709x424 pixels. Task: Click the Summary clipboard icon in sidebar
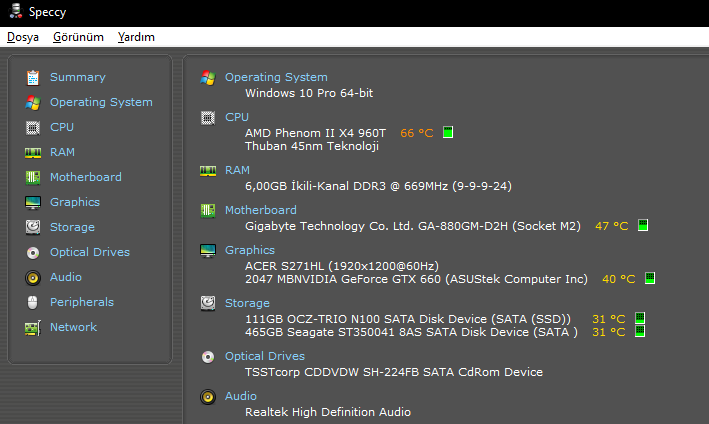(x=33, y=77)
